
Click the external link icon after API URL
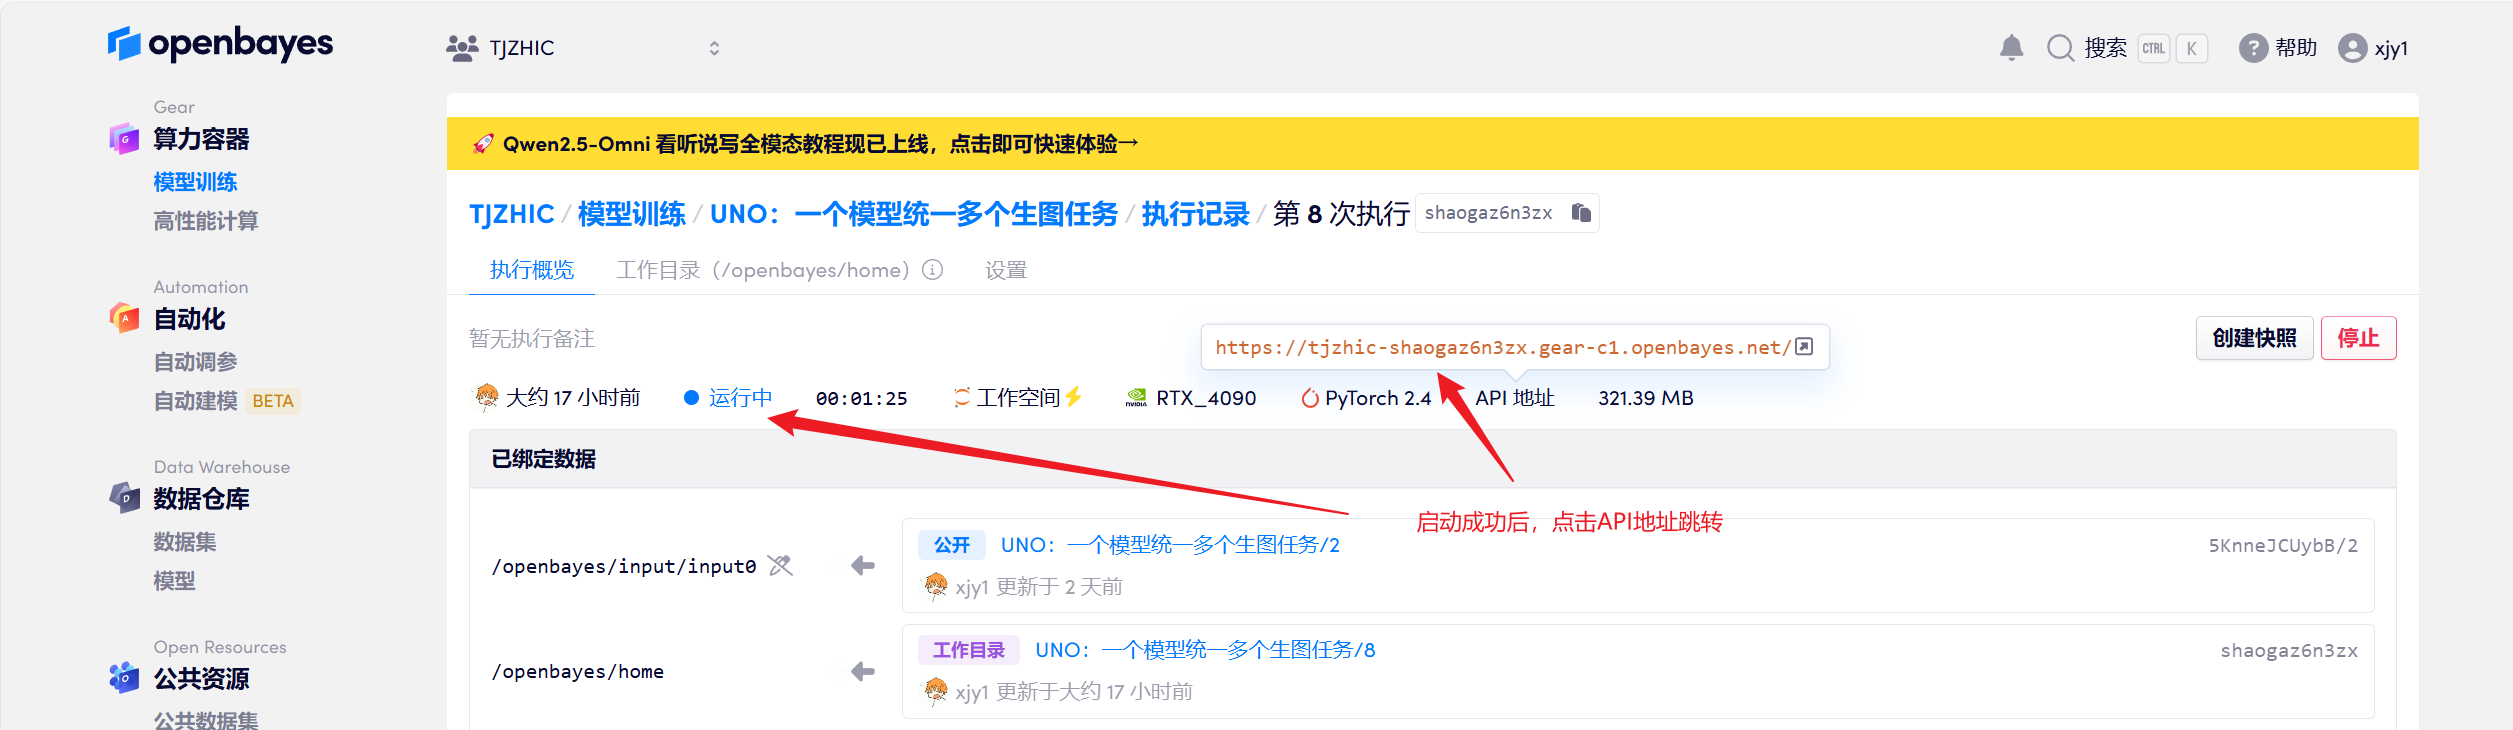click(1804, 346)
